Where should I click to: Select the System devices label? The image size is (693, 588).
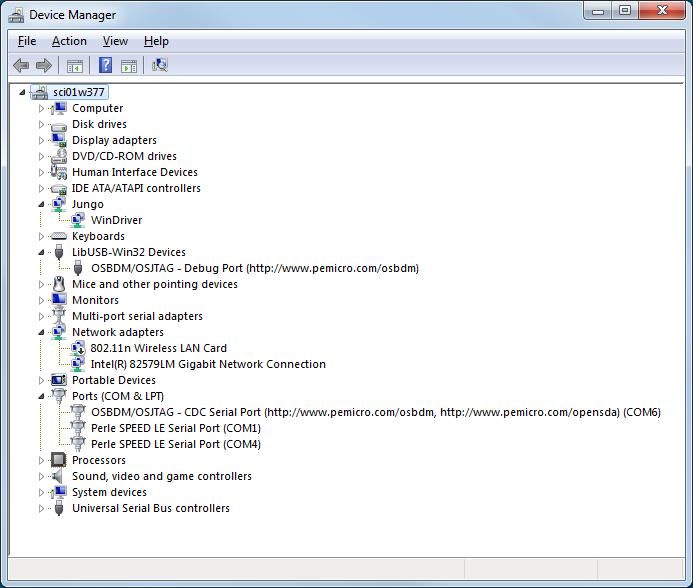pos(110,492)
